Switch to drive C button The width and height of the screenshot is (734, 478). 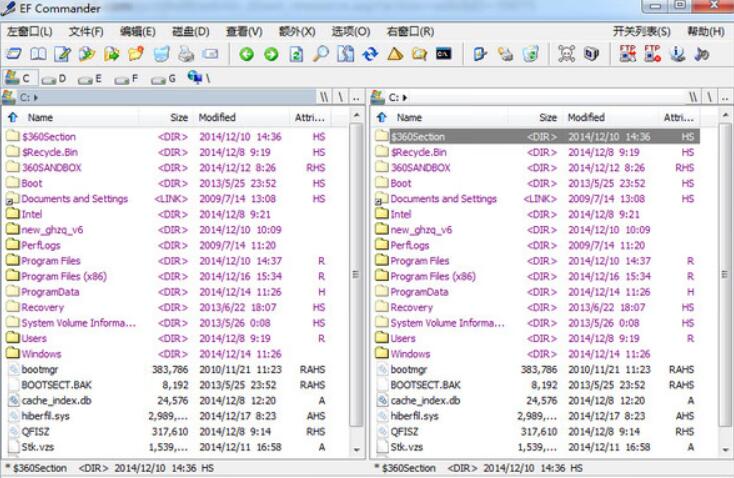pos(18,78)
